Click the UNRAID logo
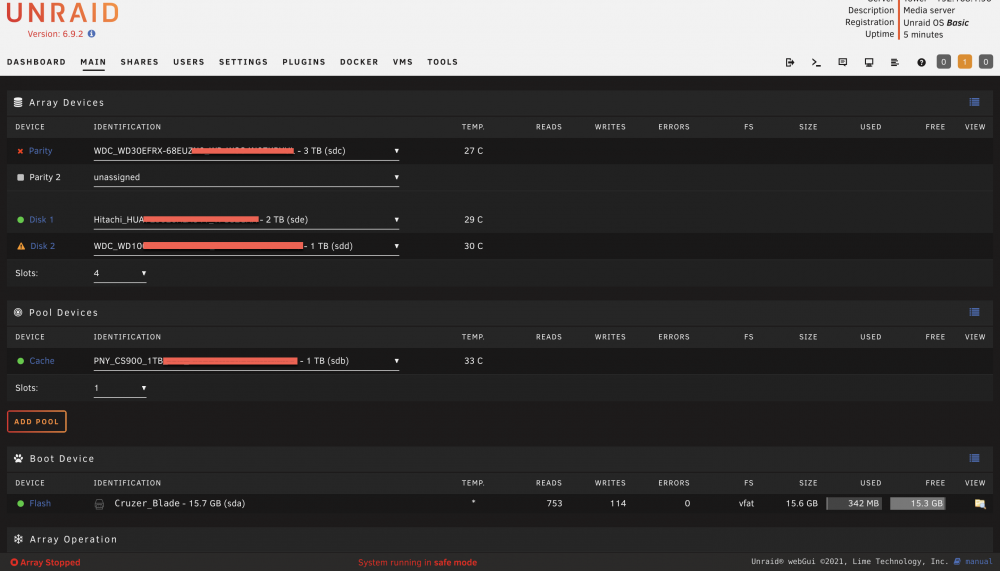The height and width of the screenshot is (571, 1000). pyautogui.click(x=62, y=13)
